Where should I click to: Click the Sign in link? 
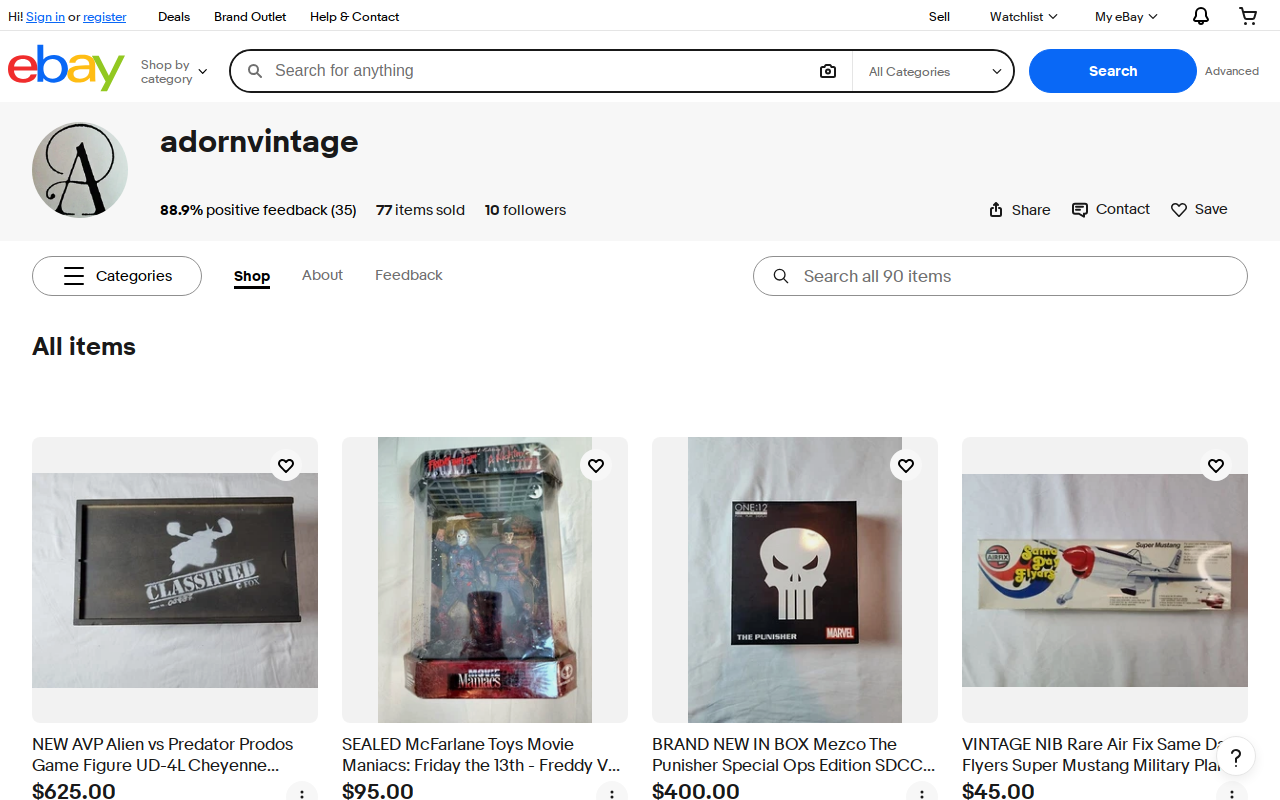point(45,17)
